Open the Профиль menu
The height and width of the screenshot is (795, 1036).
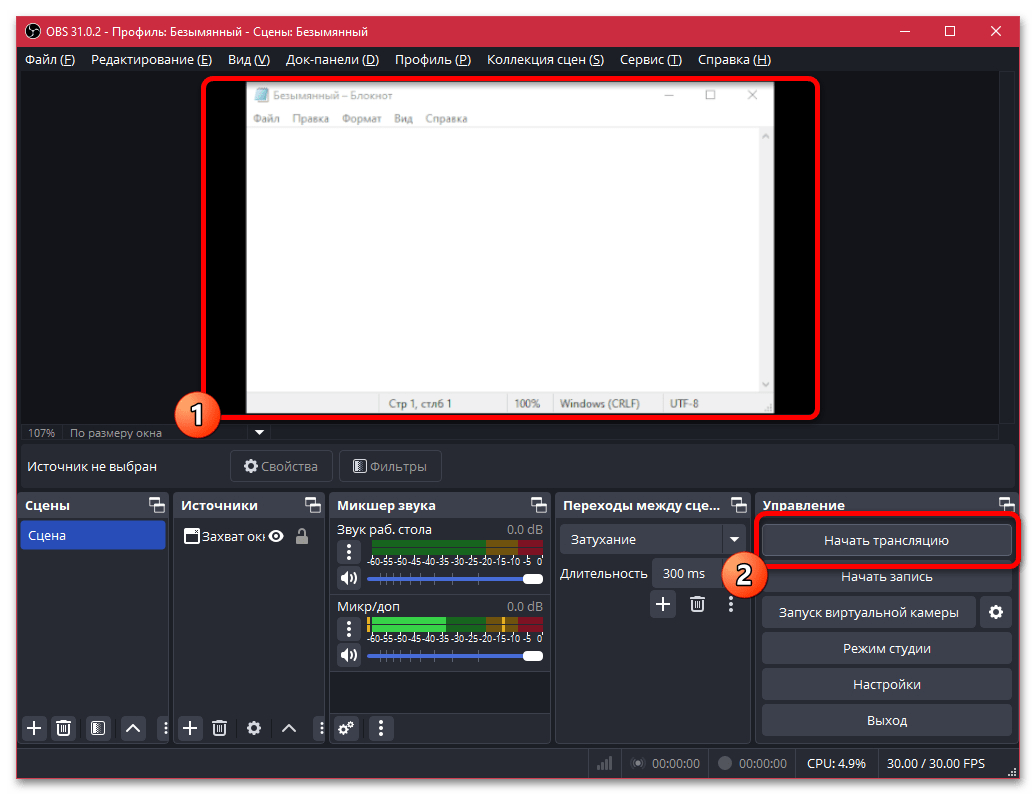(433, 59)
